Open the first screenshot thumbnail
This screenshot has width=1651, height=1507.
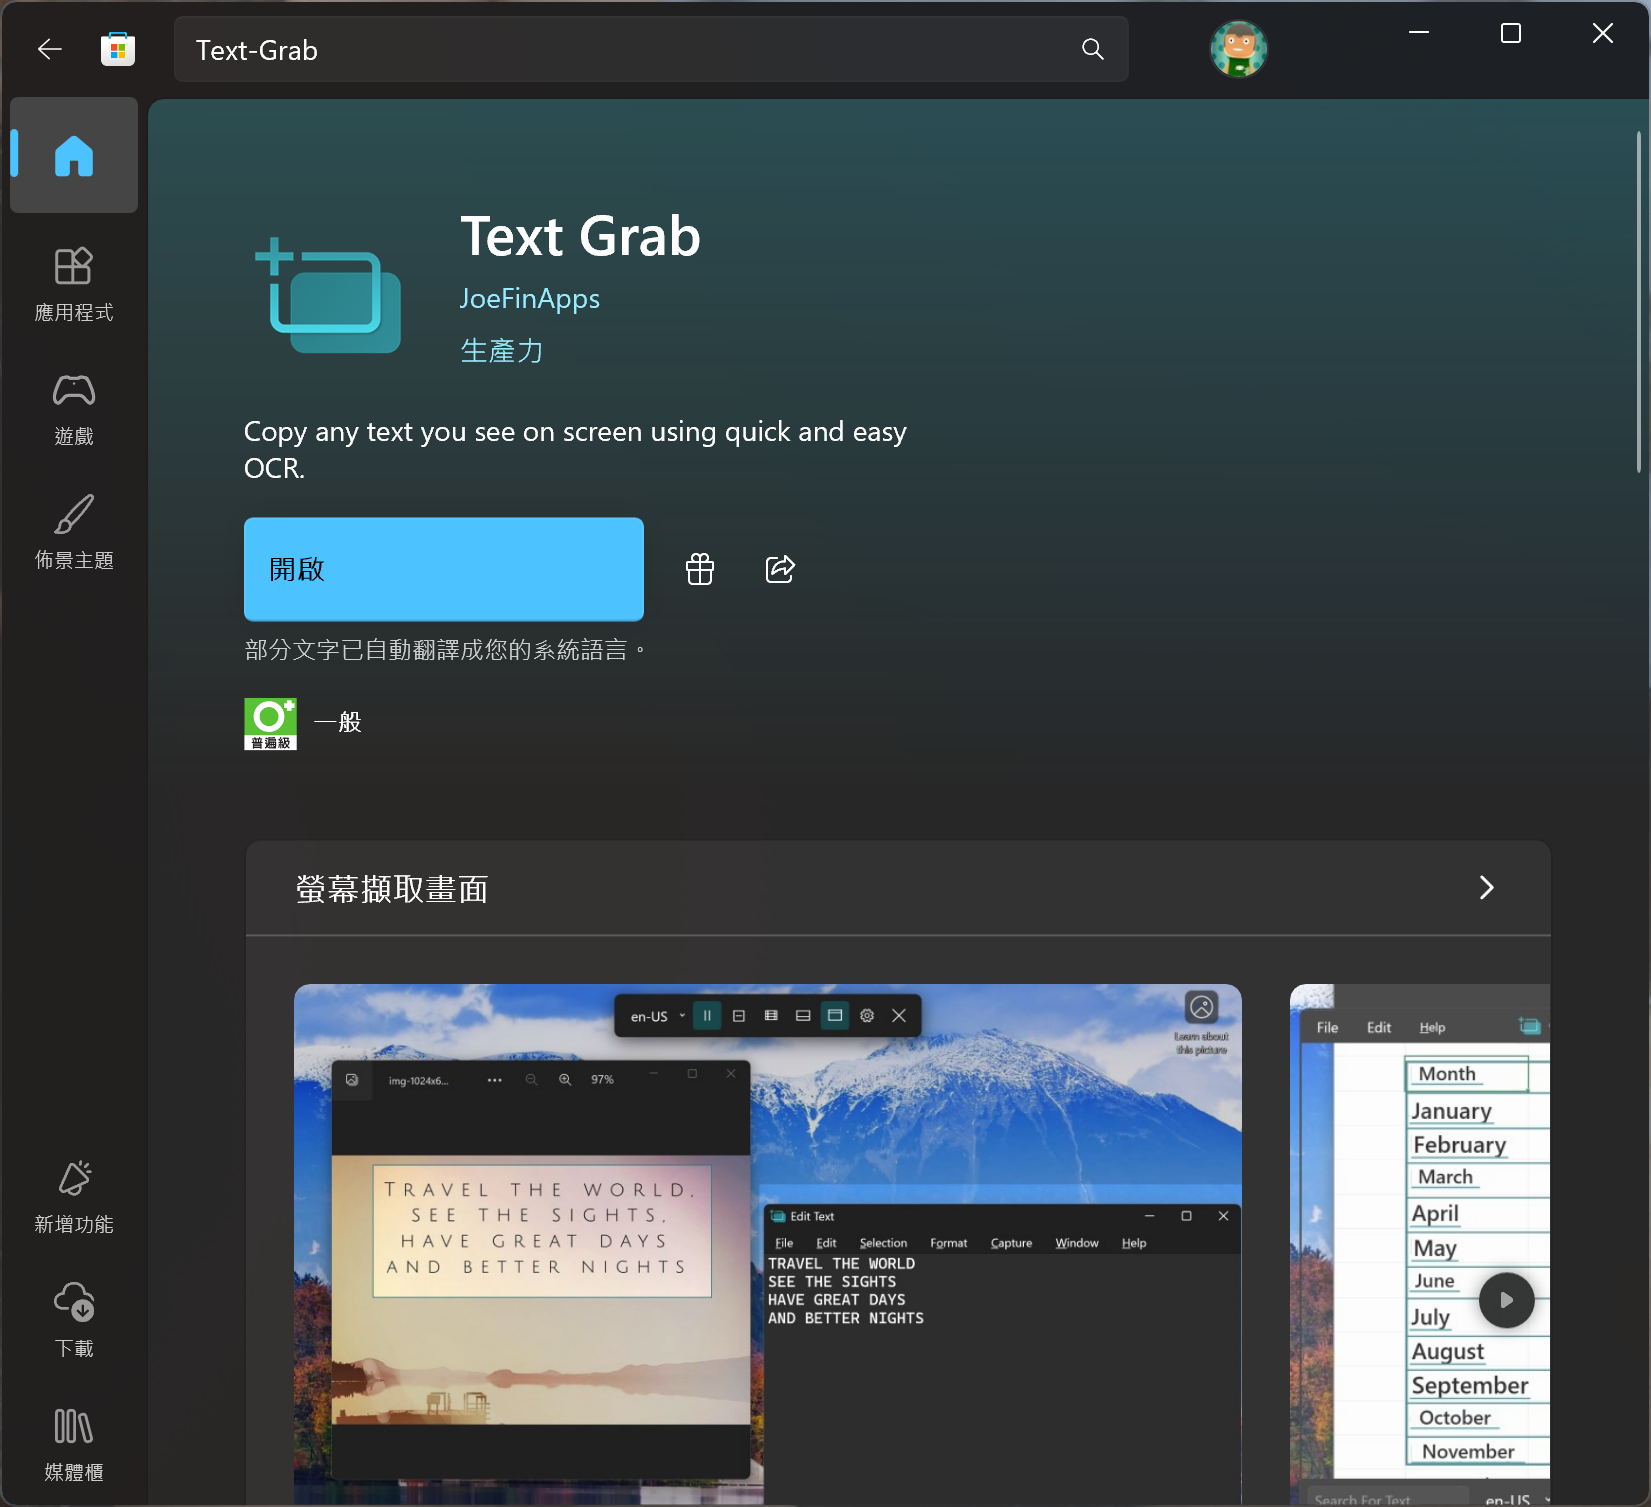(767, 1242)
